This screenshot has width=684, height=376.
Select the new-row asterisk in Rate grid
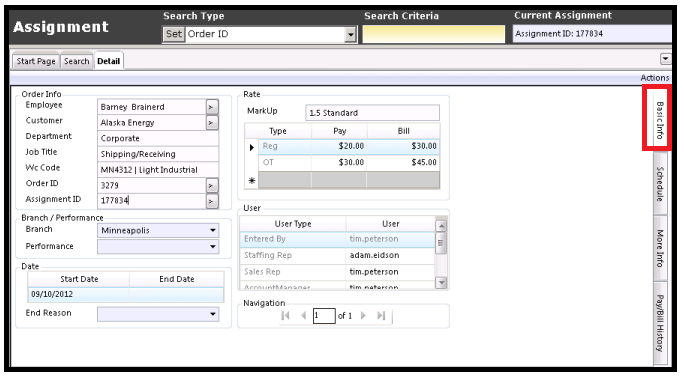(x=252, y=181)
